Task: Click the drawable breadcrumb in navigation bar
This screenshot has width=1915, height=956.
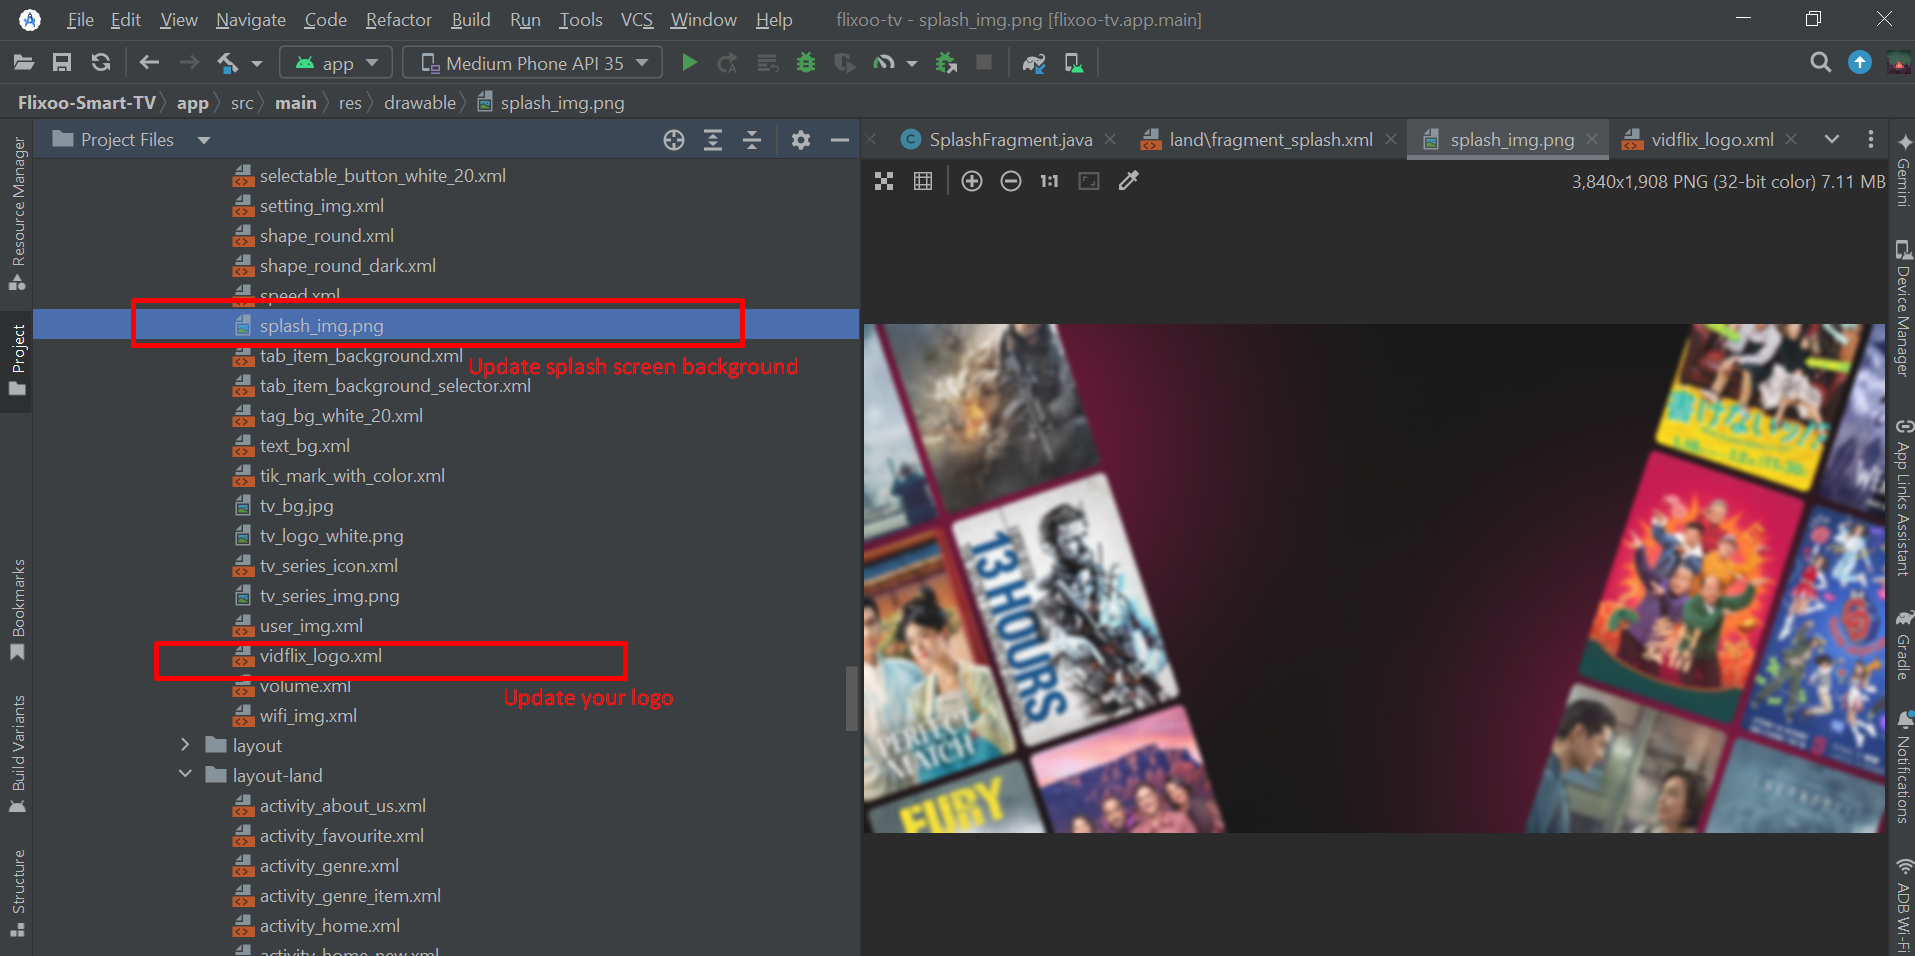Action: coord(419,103)
